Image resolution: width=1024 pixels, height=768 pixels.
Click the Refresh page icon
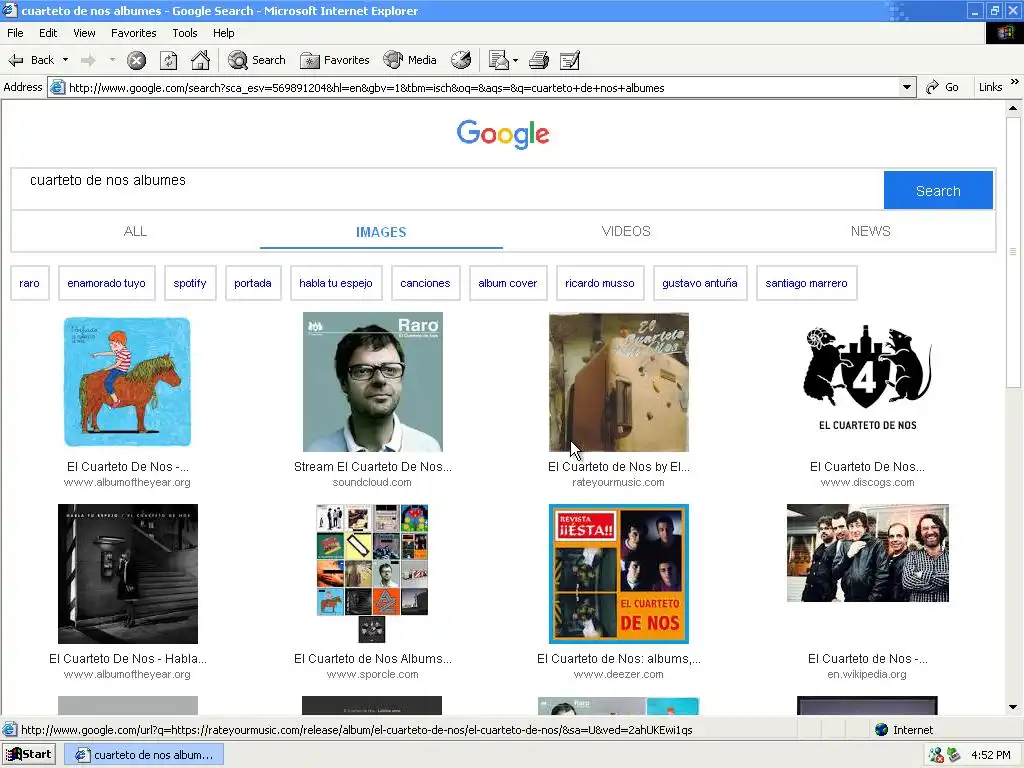pos(168,61)
